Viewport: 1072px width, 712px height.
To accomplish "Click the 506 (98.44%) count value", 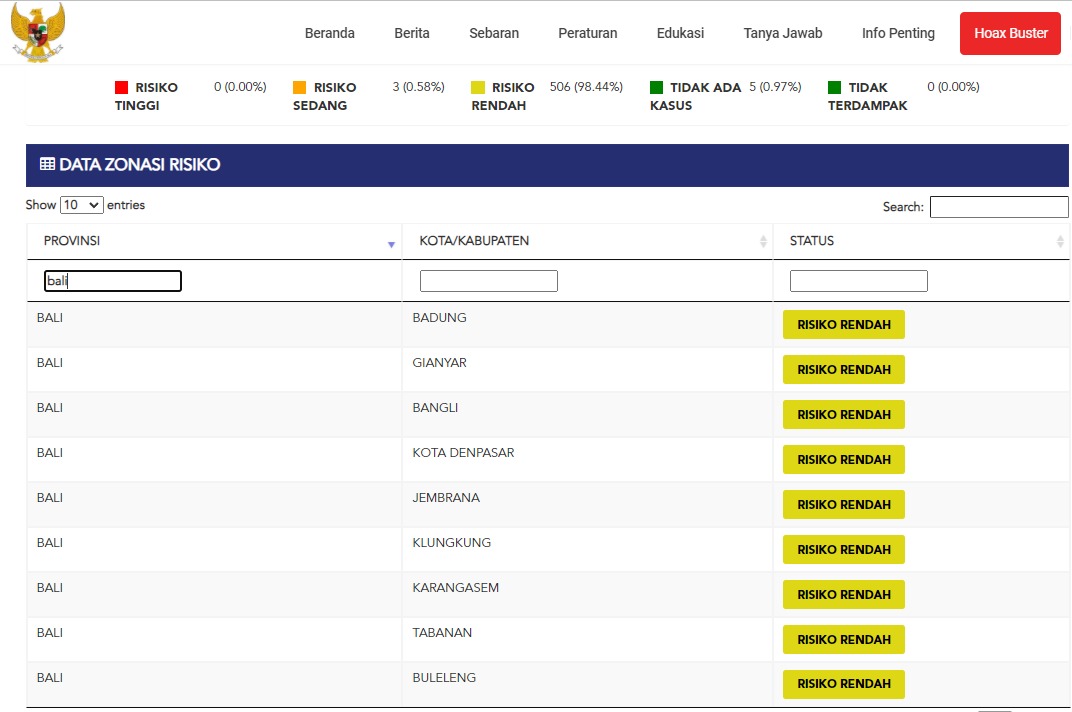I will click(x=586, y=87).
